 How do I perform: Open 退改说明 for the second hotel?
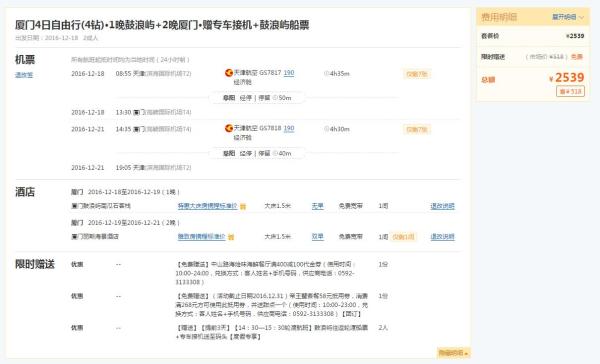click(x=442, y=237)
